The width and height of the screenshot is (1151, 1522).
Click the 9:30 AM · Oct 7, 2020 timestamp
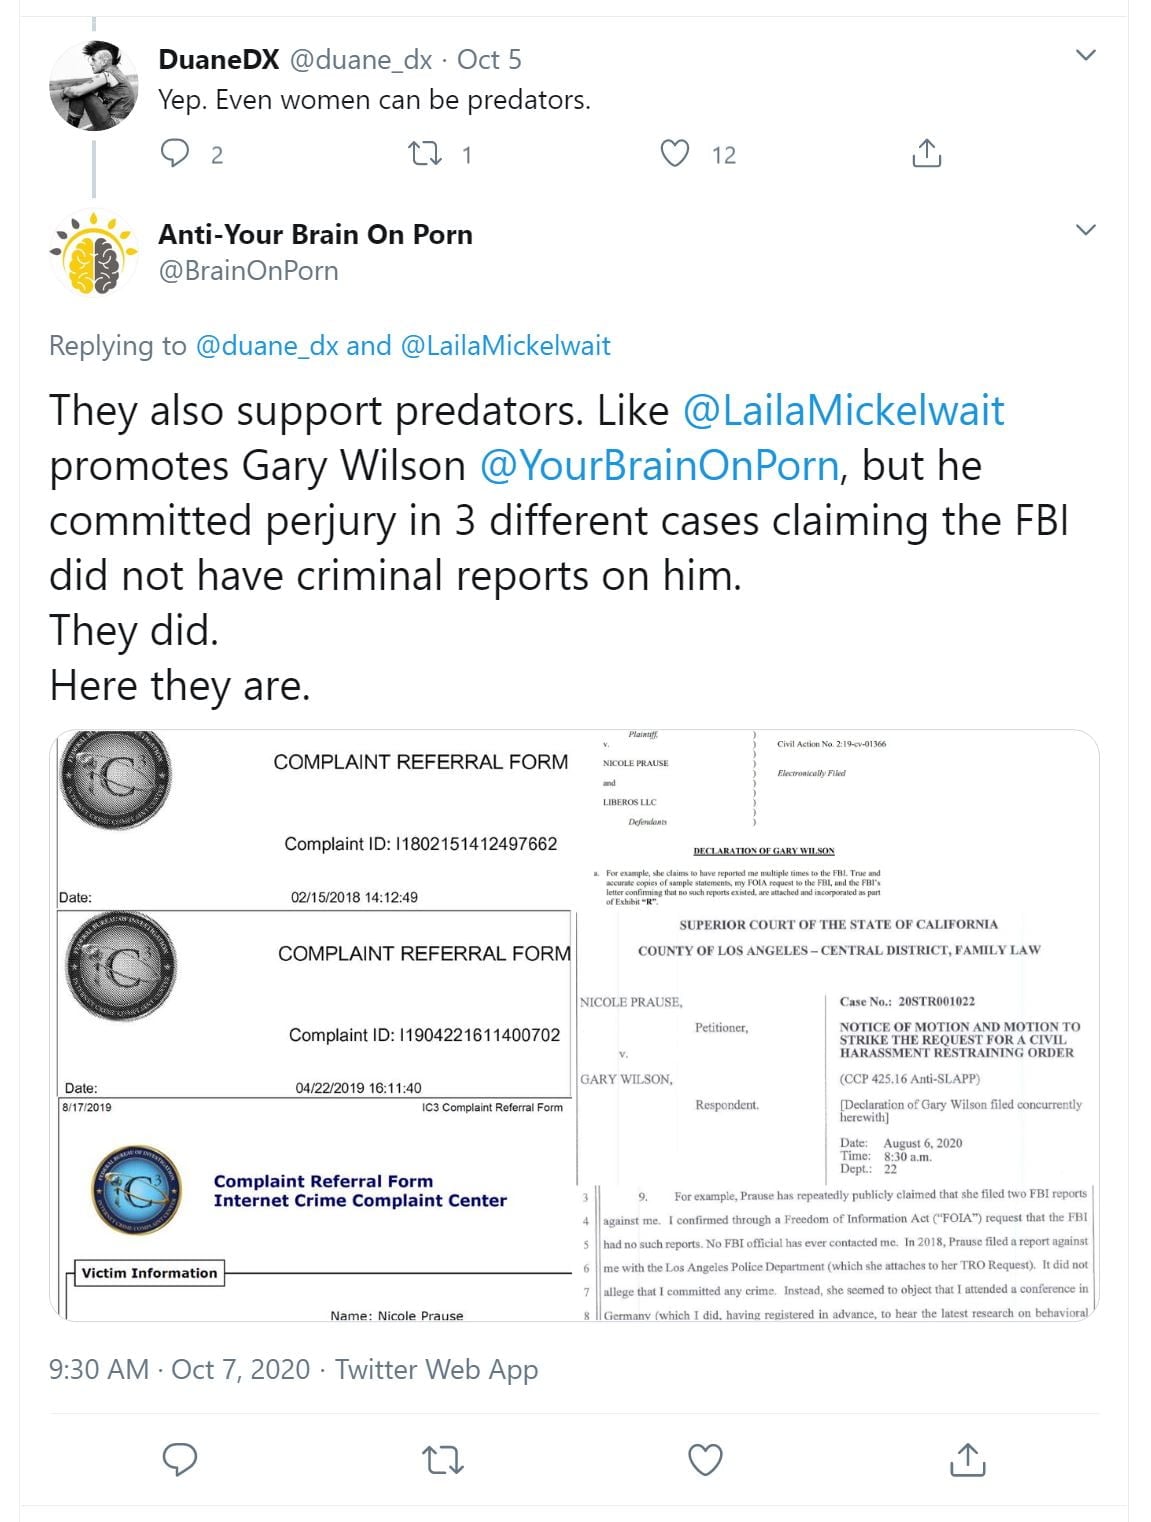(180, 1369)
